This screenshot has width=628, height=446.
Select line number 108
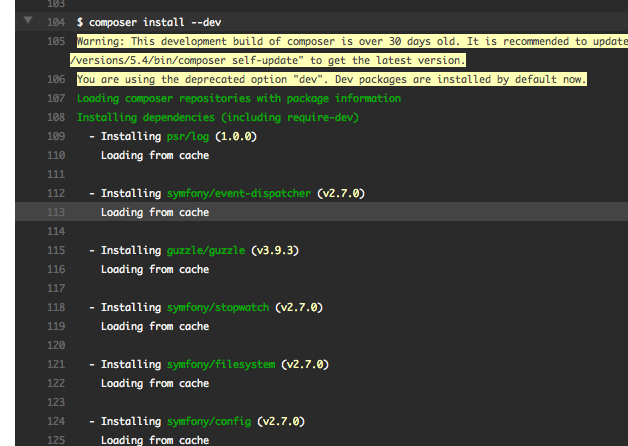point(56,117)
